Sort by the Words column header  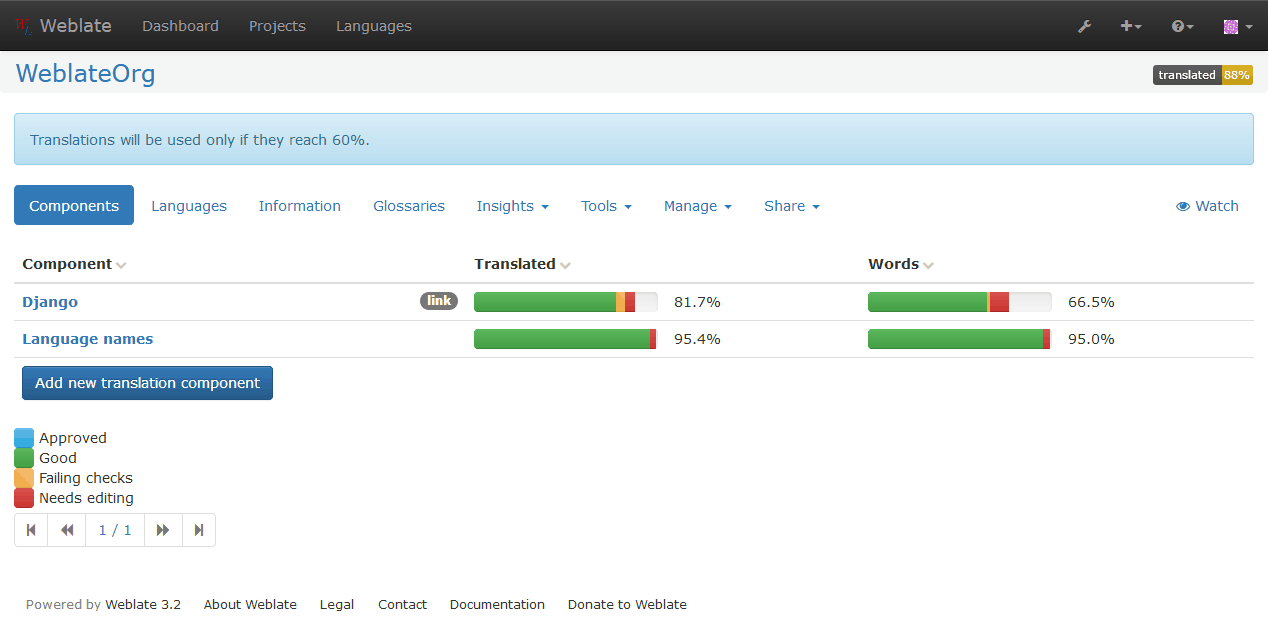tap(900, 264)
